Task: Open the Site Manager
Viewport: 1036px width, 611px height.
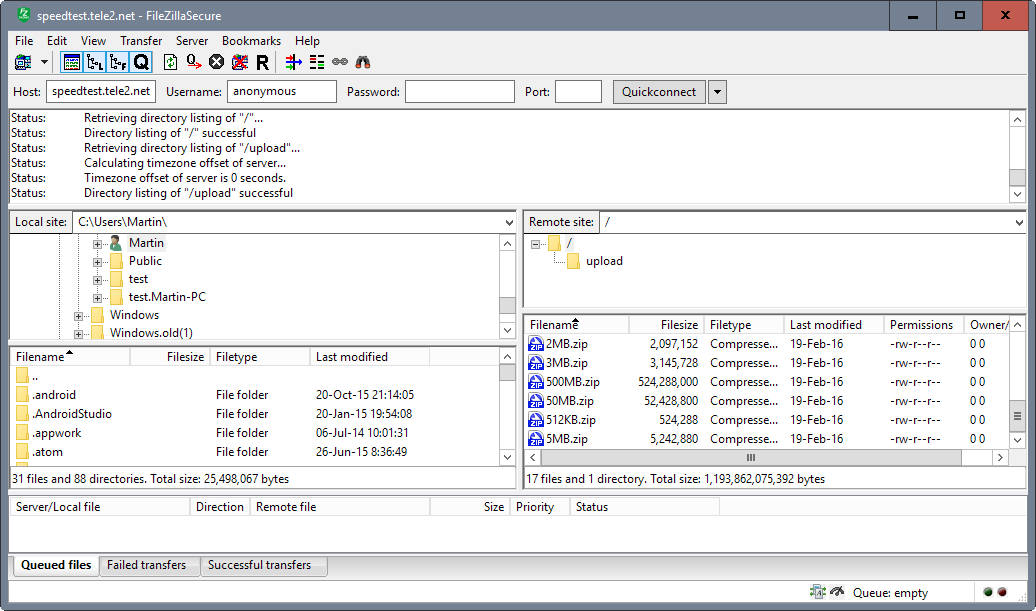Action: (24, 62)
